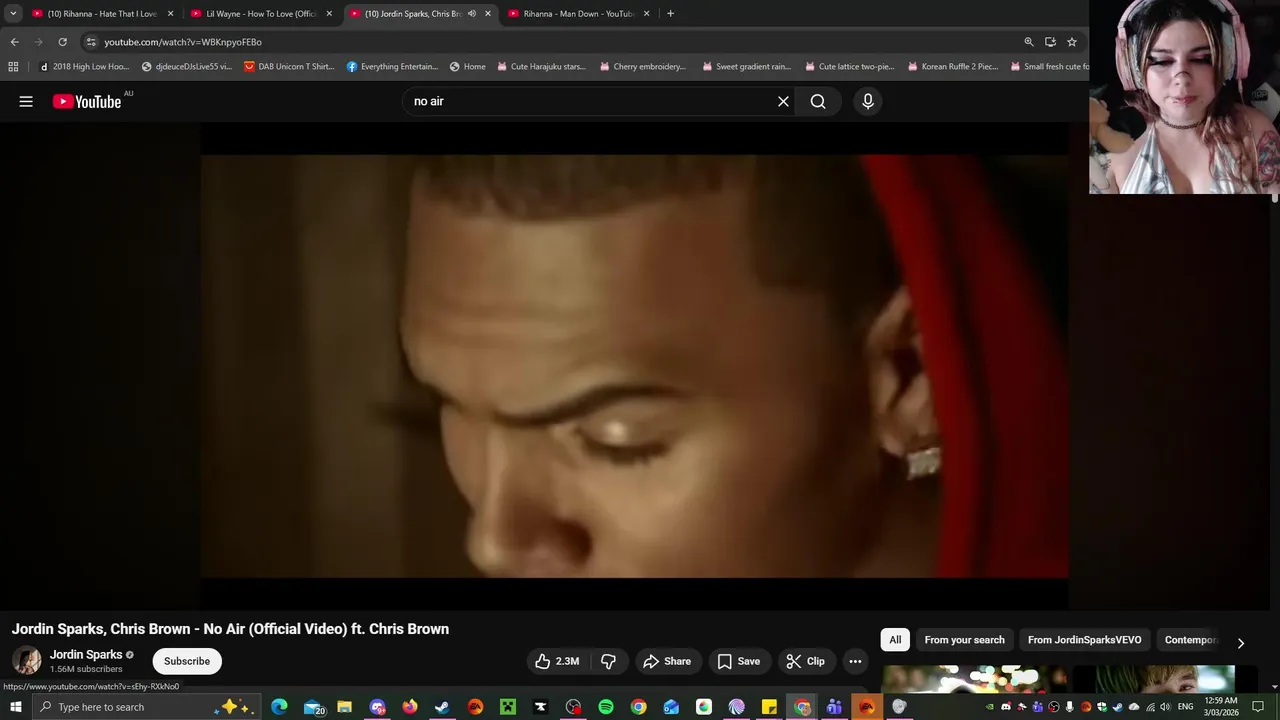
Task: Open 'DAB Unicorn T Shirt' bookmark
Action: 289,67
